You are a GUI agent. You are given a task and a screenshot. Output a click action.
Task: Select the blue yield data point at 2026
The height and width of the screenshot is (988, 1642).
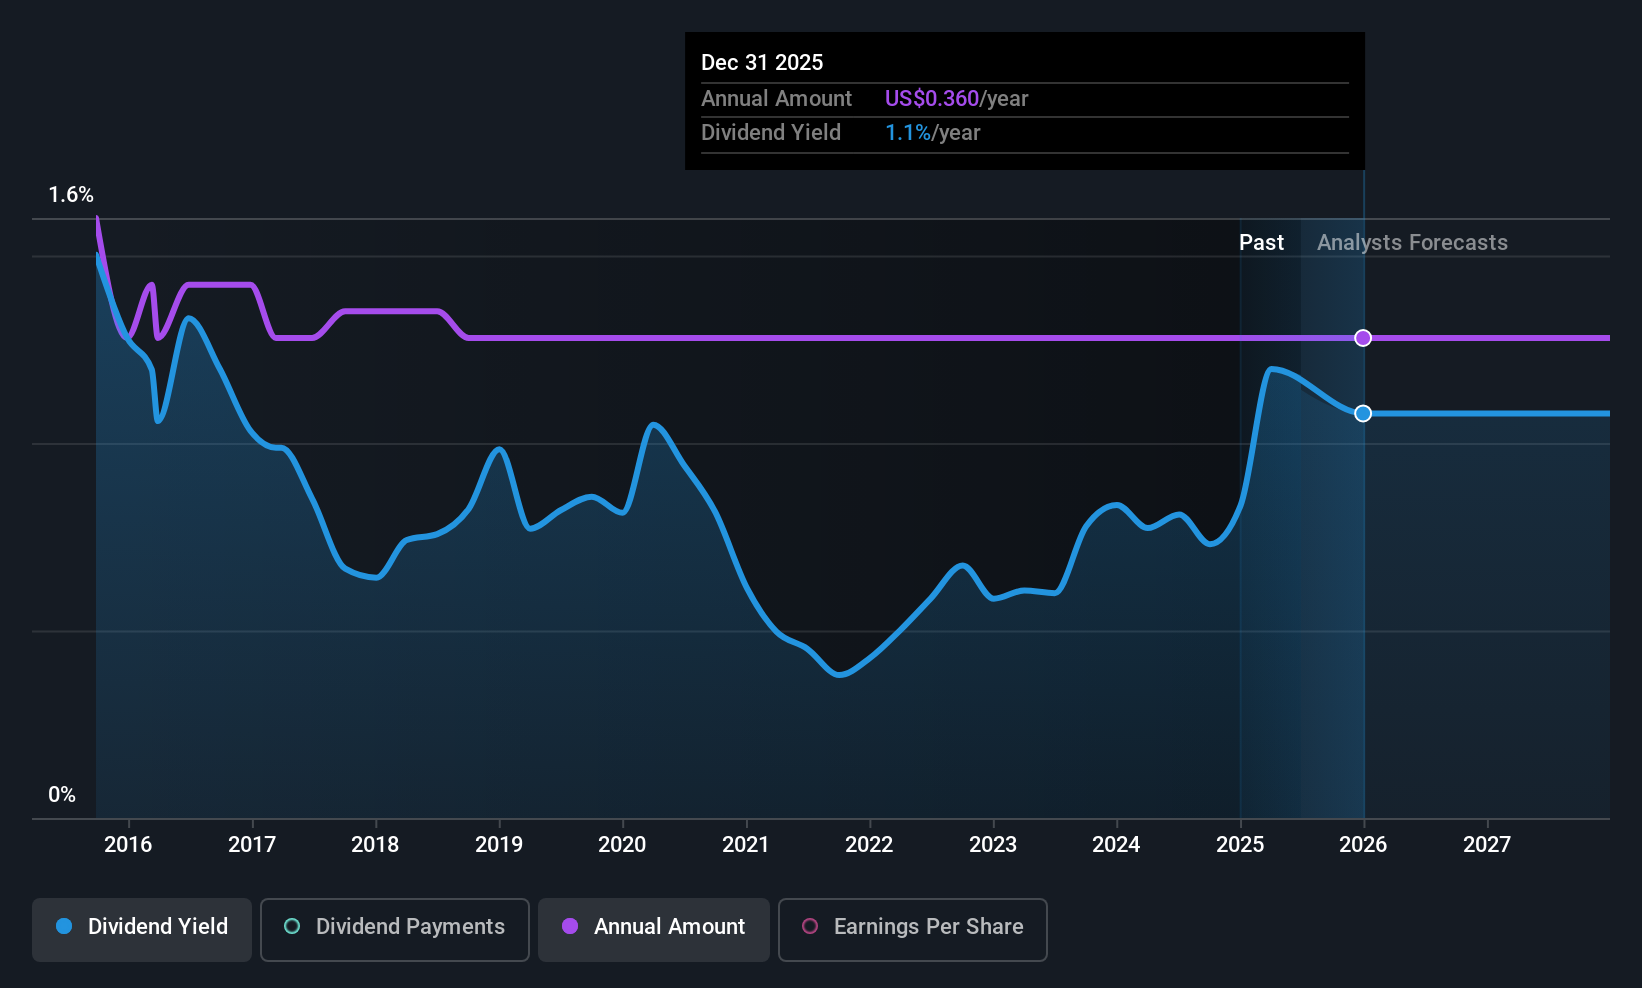click(x=1363, y=413)
